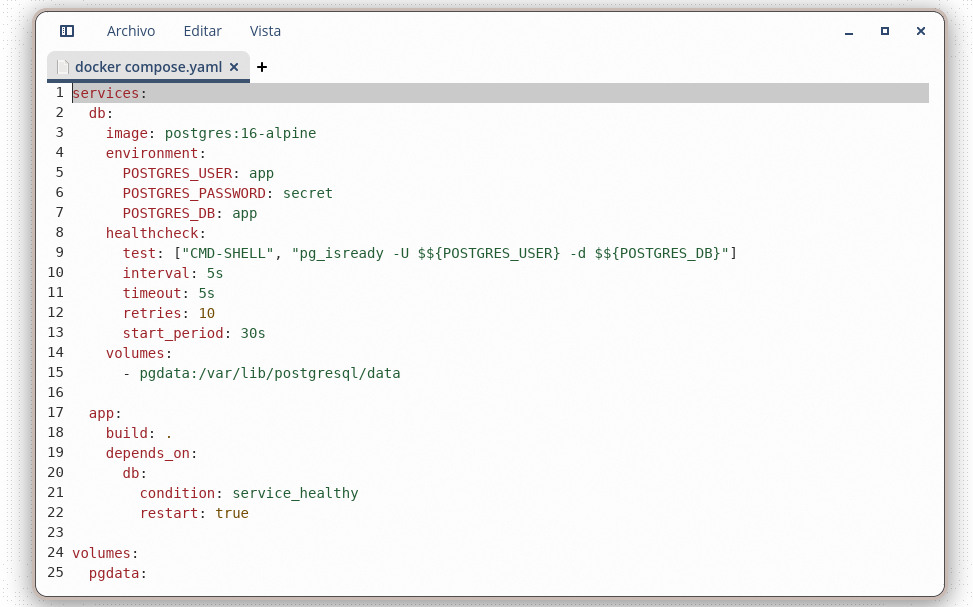Click line number 23 in gutter

(56, 533)
